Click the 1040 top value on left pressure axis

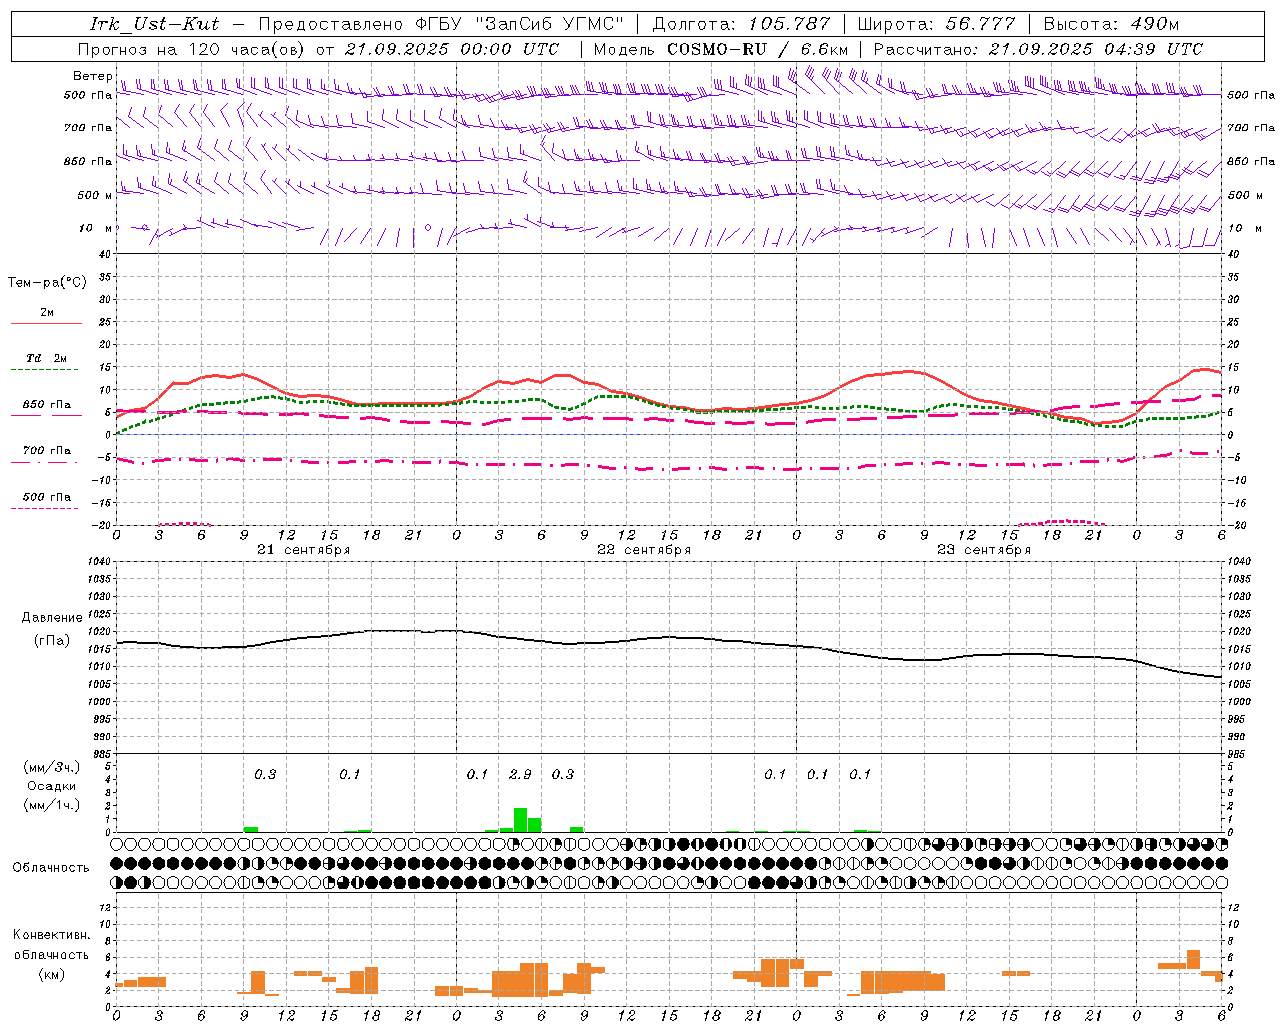point(99,562)
